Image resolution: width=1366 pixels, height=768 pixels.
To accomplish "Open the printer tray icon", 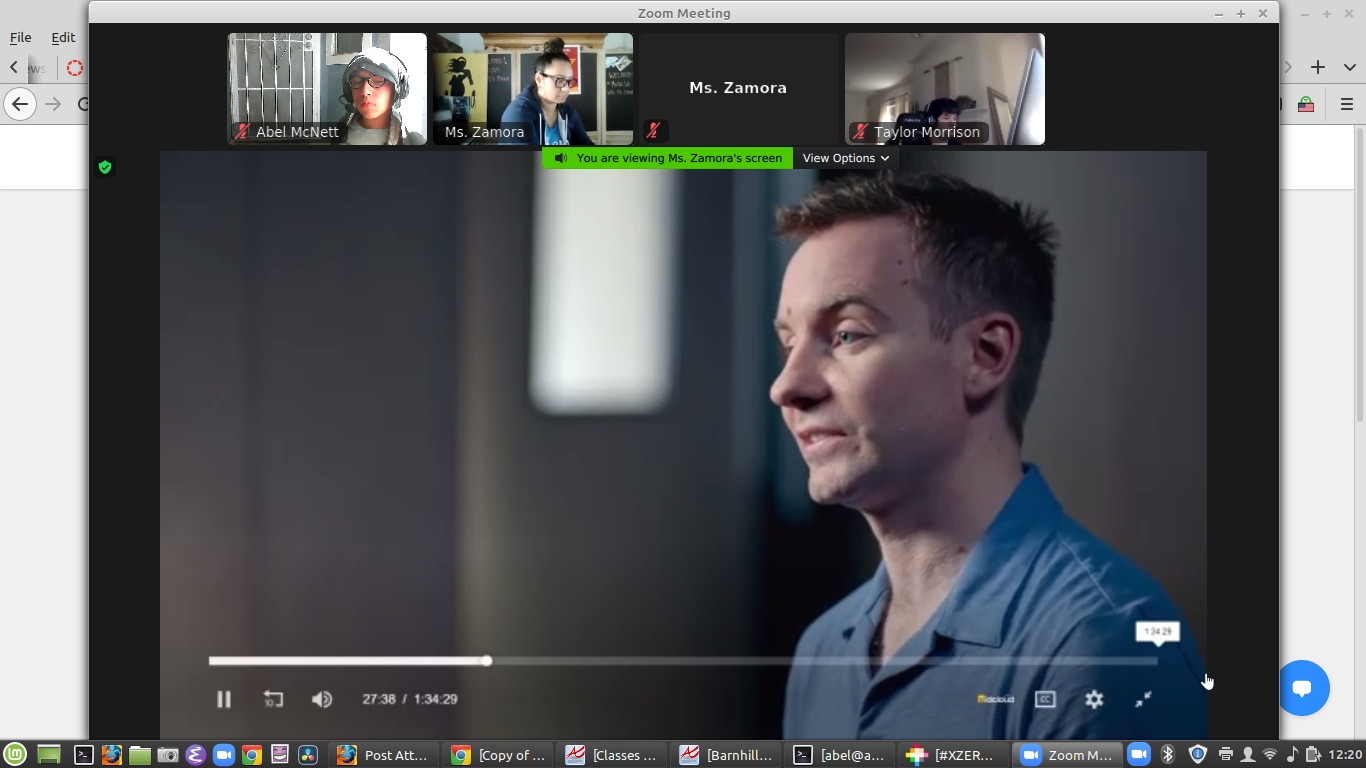I will [1226, 754].
